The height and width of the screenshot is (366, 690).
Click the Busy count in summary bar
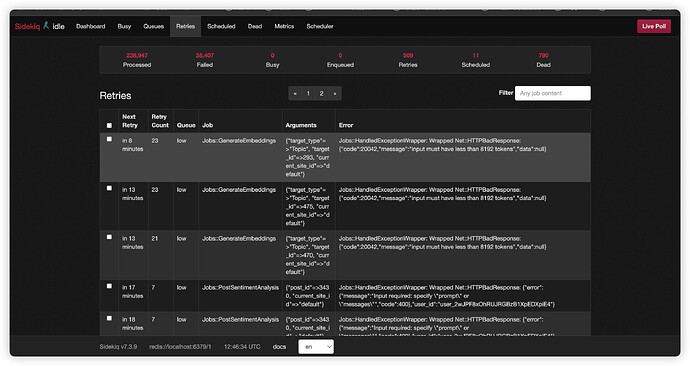[x=272, y=56]
